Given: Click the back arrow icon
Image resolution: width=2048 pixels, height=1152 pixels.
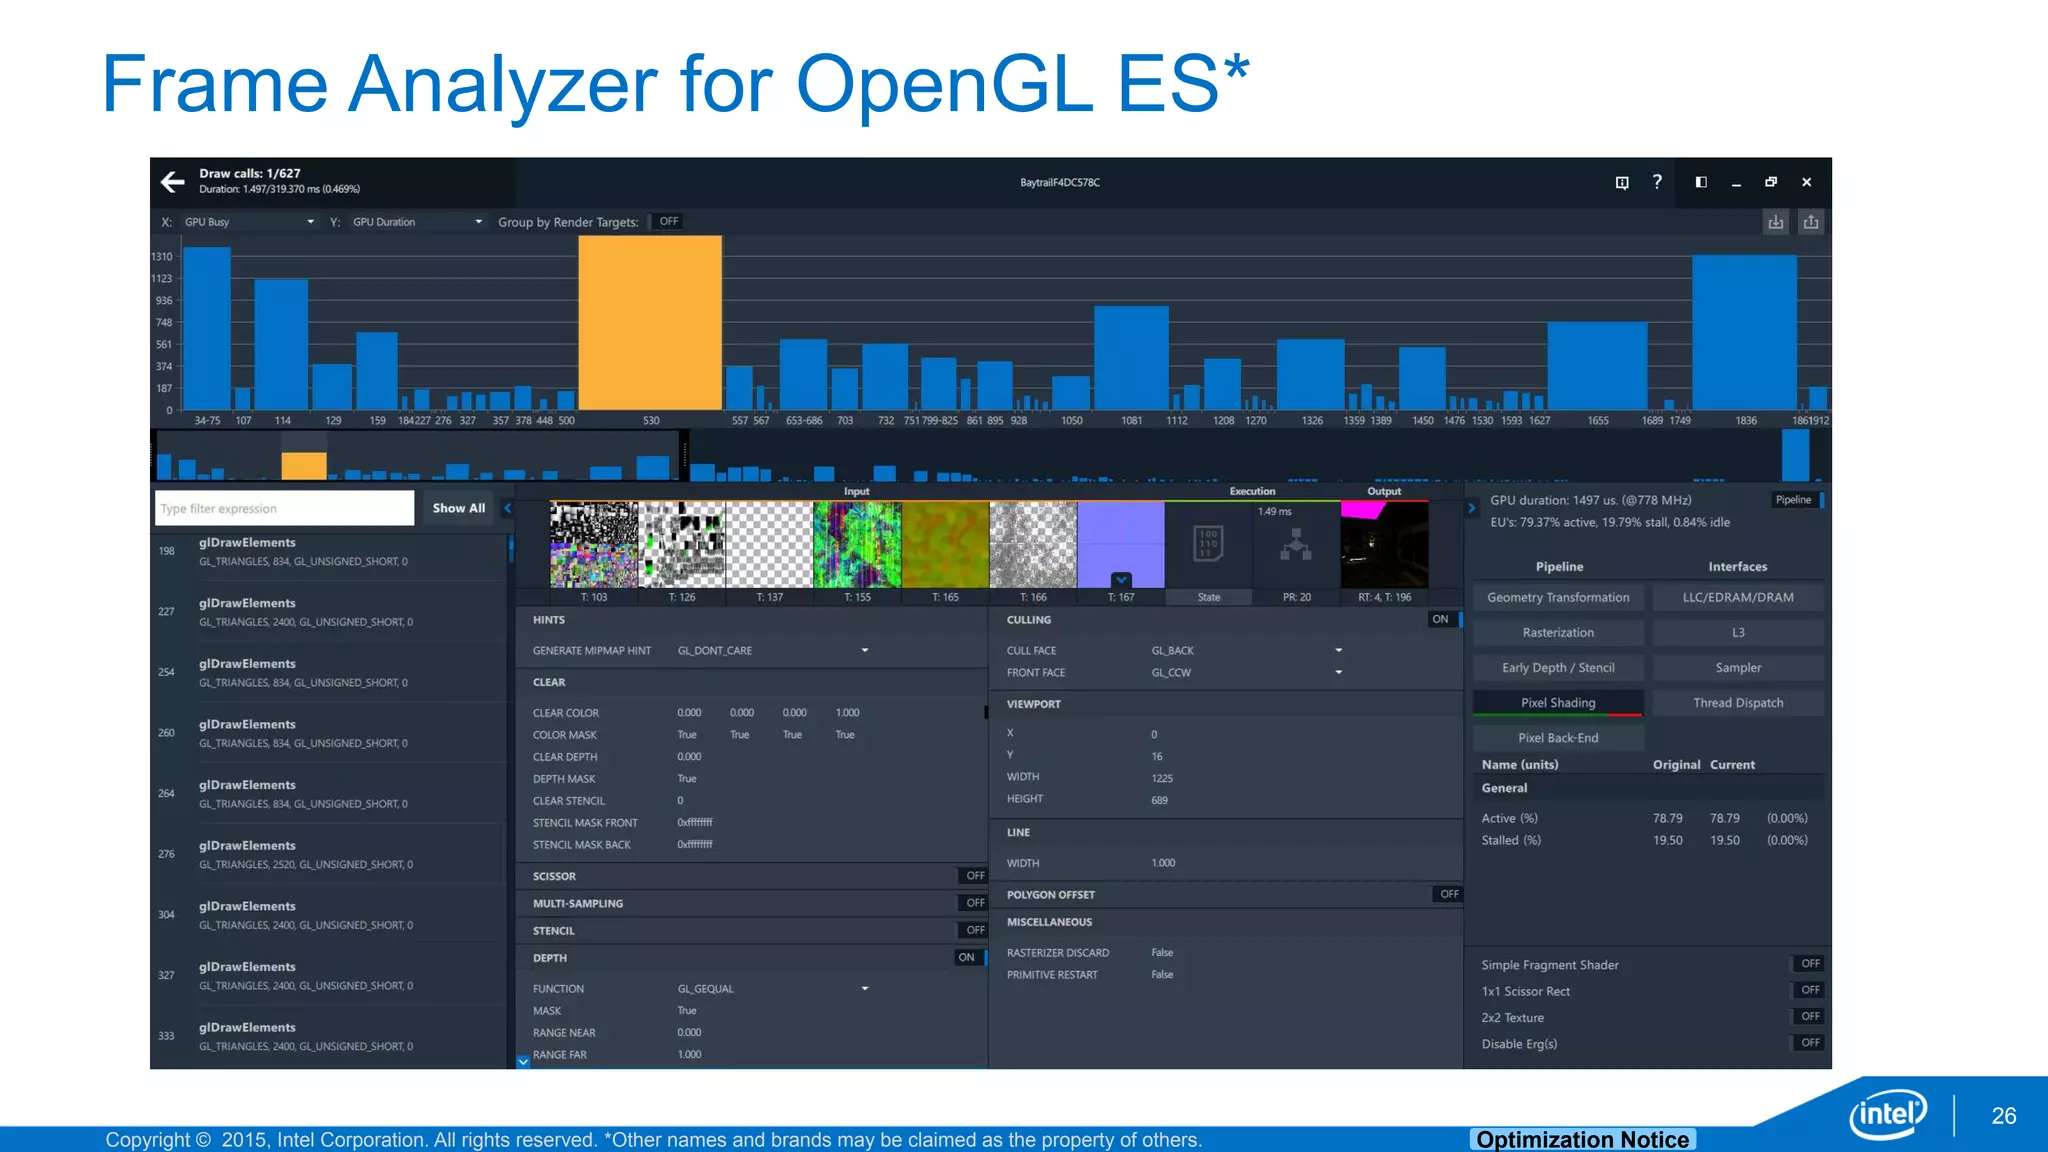Looking at the screenshot, I should (x=173, y=182).
